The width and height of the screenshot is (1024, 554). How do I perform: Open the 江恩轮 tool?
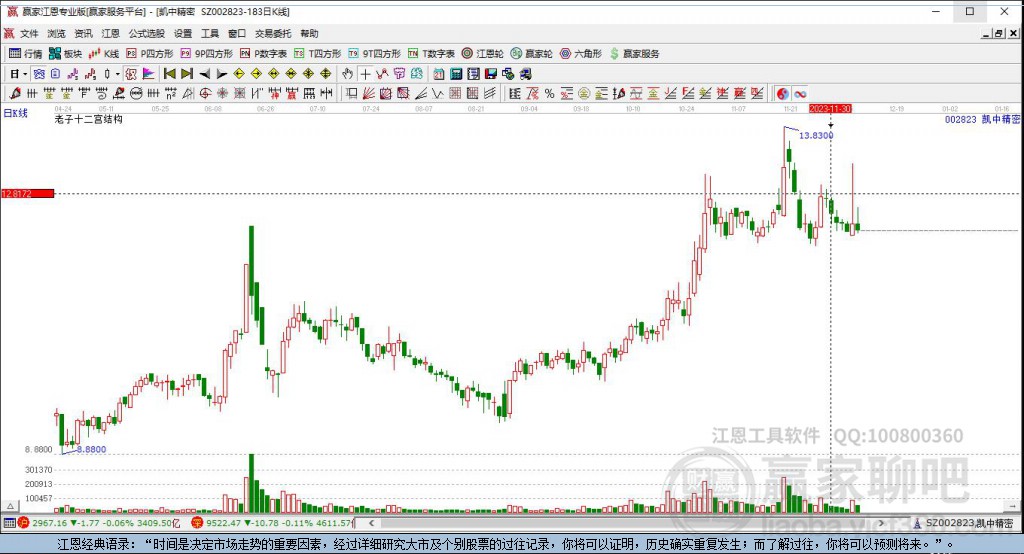[483, 54]
